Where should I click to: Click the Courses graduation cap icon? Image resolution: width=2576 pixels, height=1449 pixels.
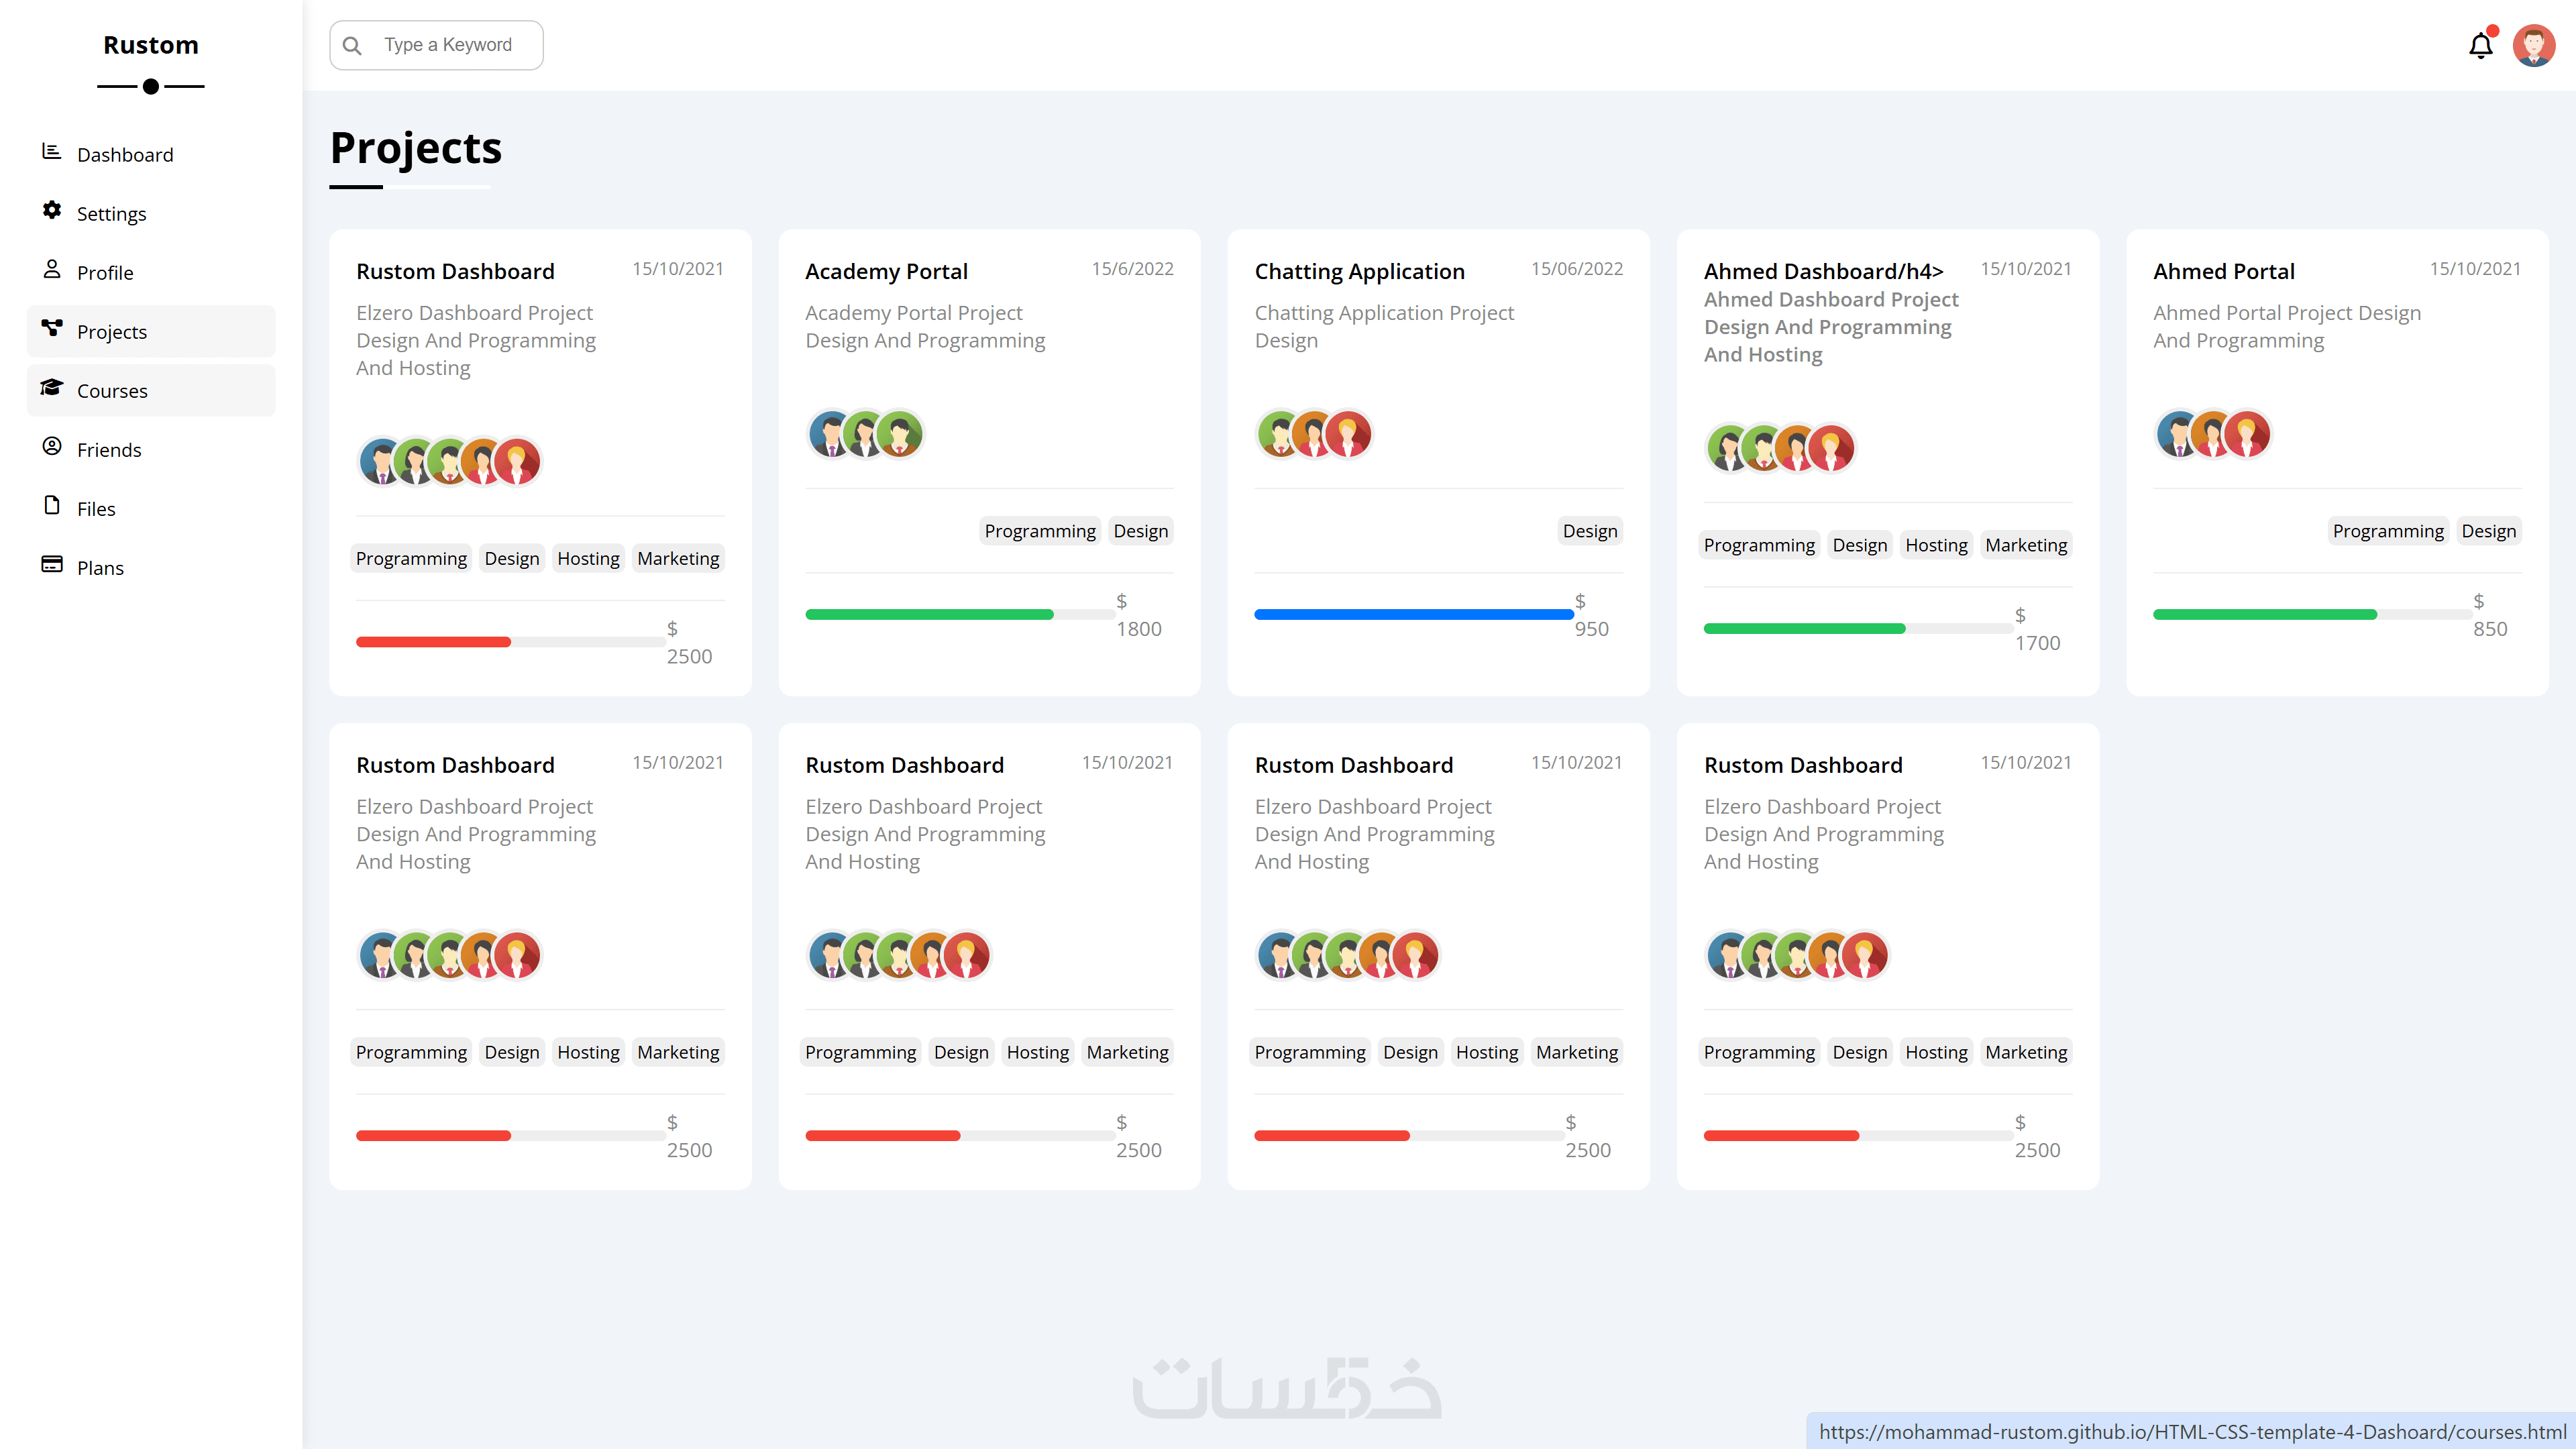(x=52, y=388)
